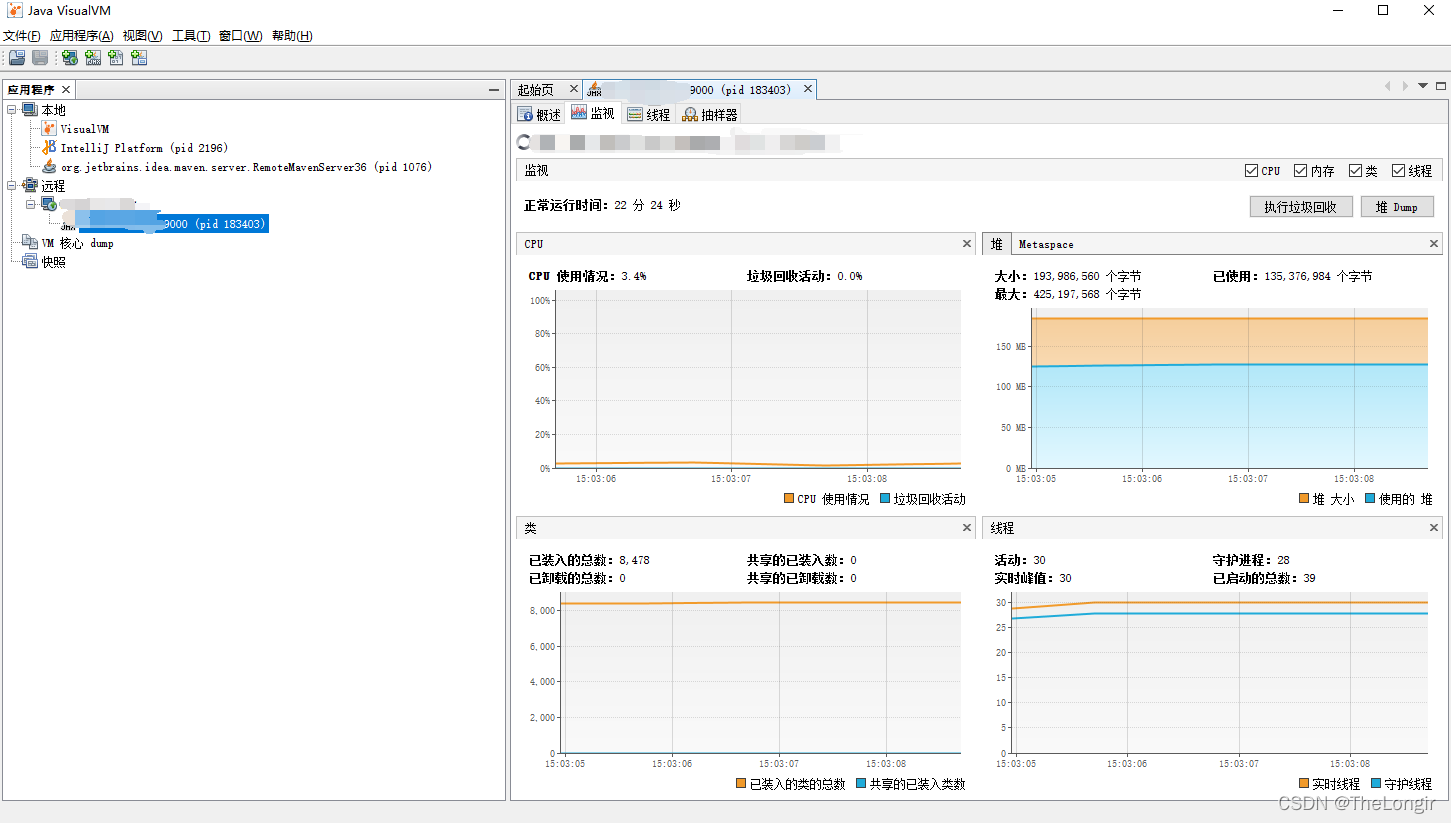Close the 起始页 tab

pyautogui.click(x=573, y=90)
